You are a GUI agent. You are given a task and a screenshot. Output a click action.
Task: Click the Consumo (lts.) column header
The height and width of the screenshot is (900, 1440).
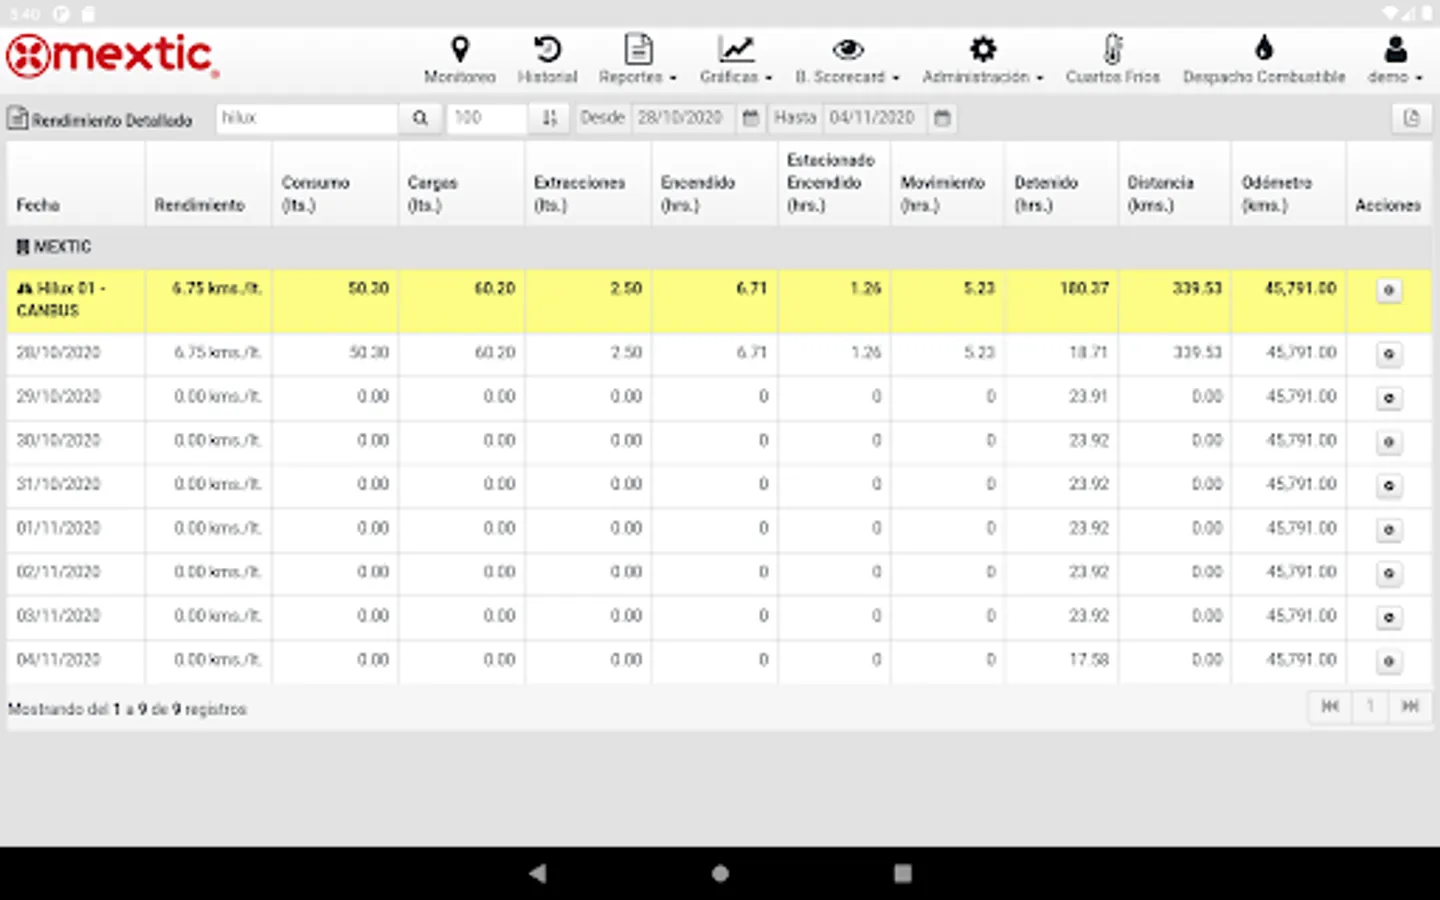coord(335,183)
